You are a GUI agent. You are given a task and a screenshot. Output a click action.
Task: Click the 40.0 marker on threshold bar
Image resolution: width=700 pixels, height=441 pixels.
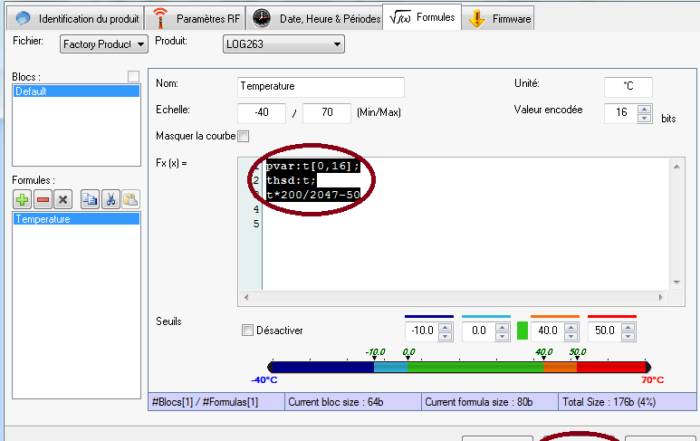coord(543,358)
